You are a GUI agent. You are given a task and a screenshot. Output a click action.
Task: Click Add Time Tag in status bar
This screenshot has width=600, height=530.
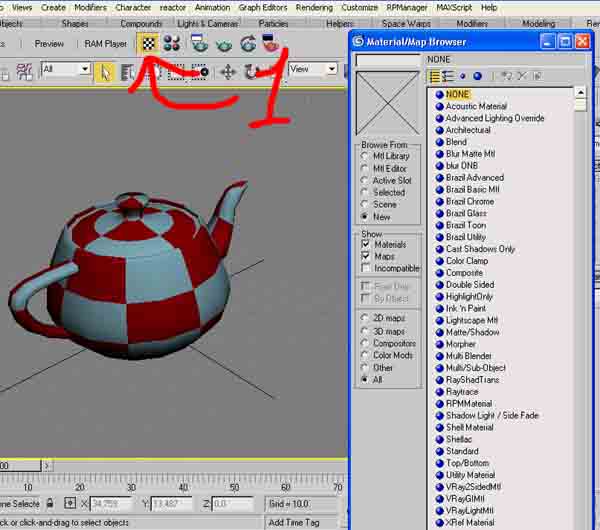tap(293, 522)
